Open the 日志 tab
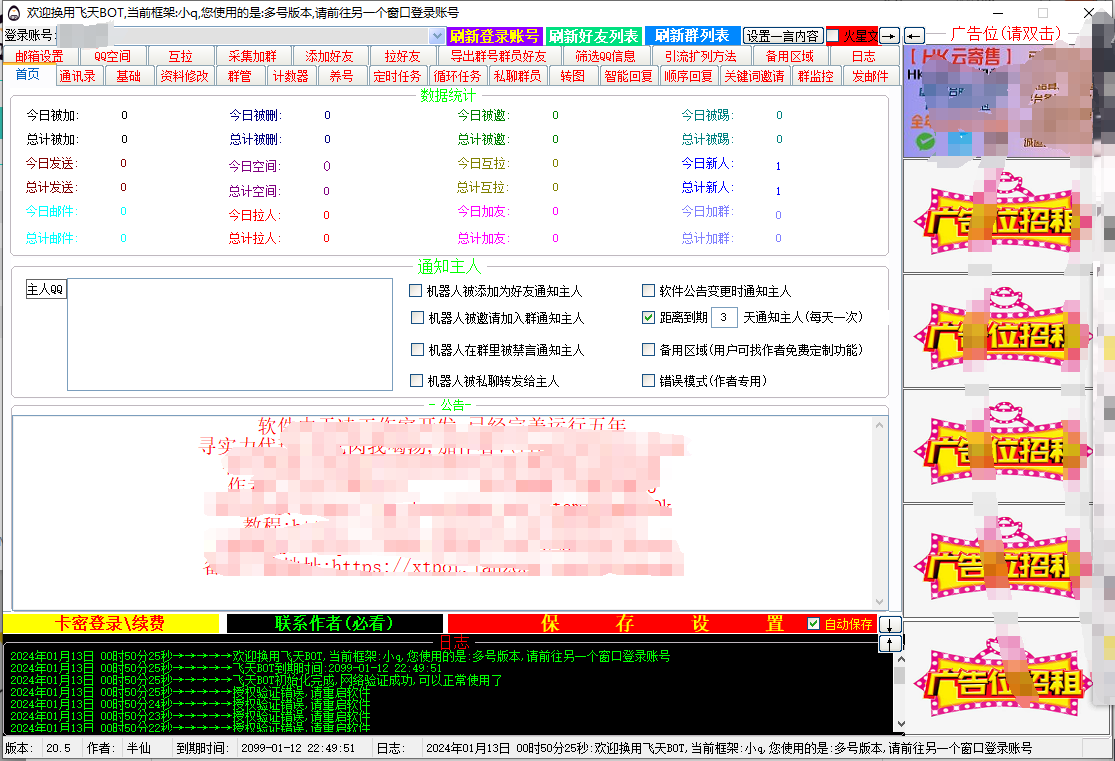The height and width of the screenshot is (761, 1115). (x=863, y=56)
